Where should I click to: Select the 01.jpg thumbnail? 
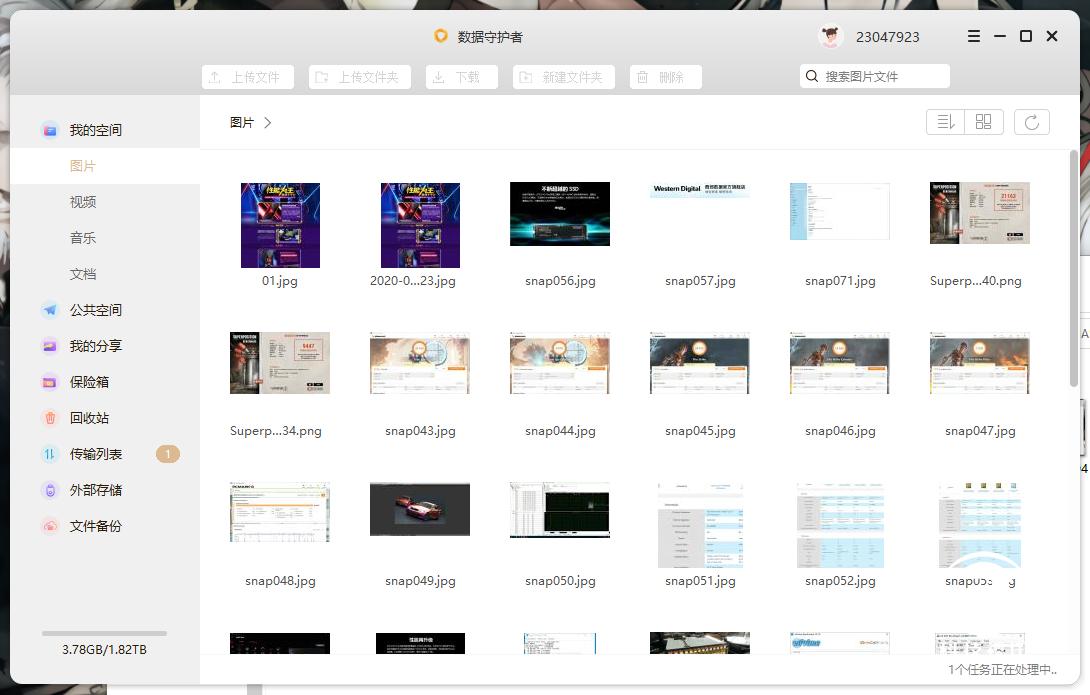pyautogui.click(x=280, y=225)
